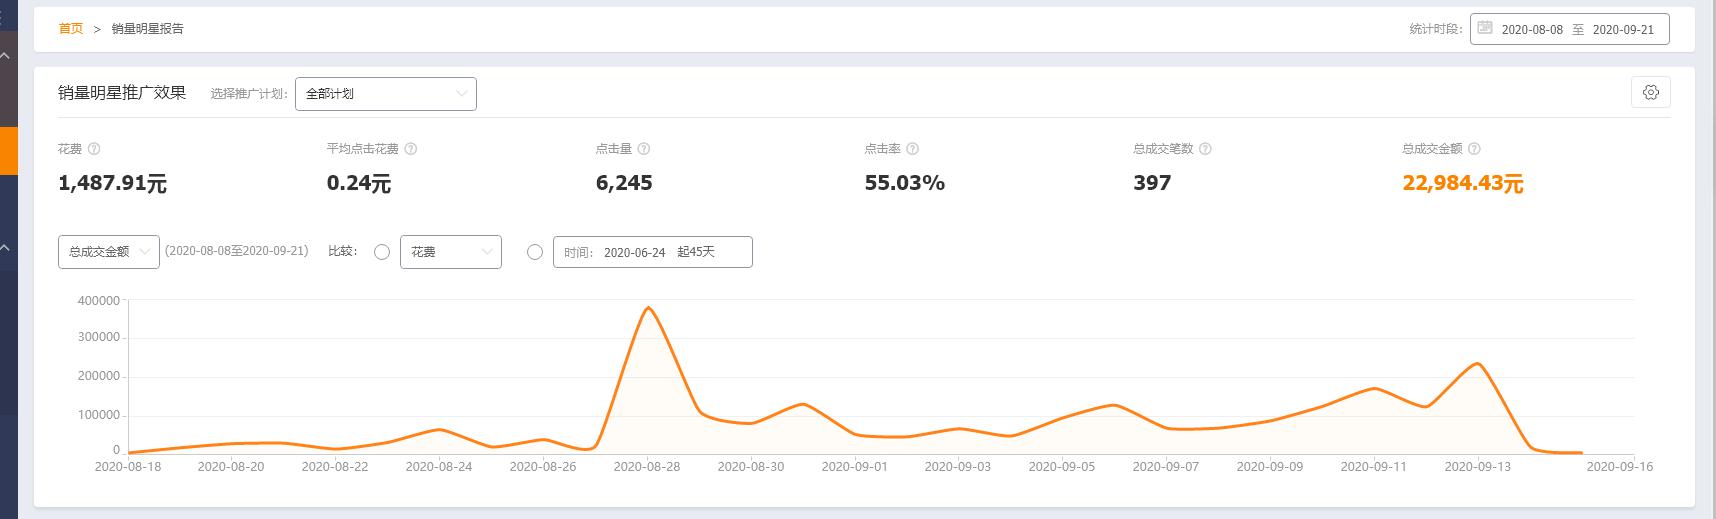Click the 销量明星推广效果 section title
Screen dimensions: 1716x519
click(122, 93)
